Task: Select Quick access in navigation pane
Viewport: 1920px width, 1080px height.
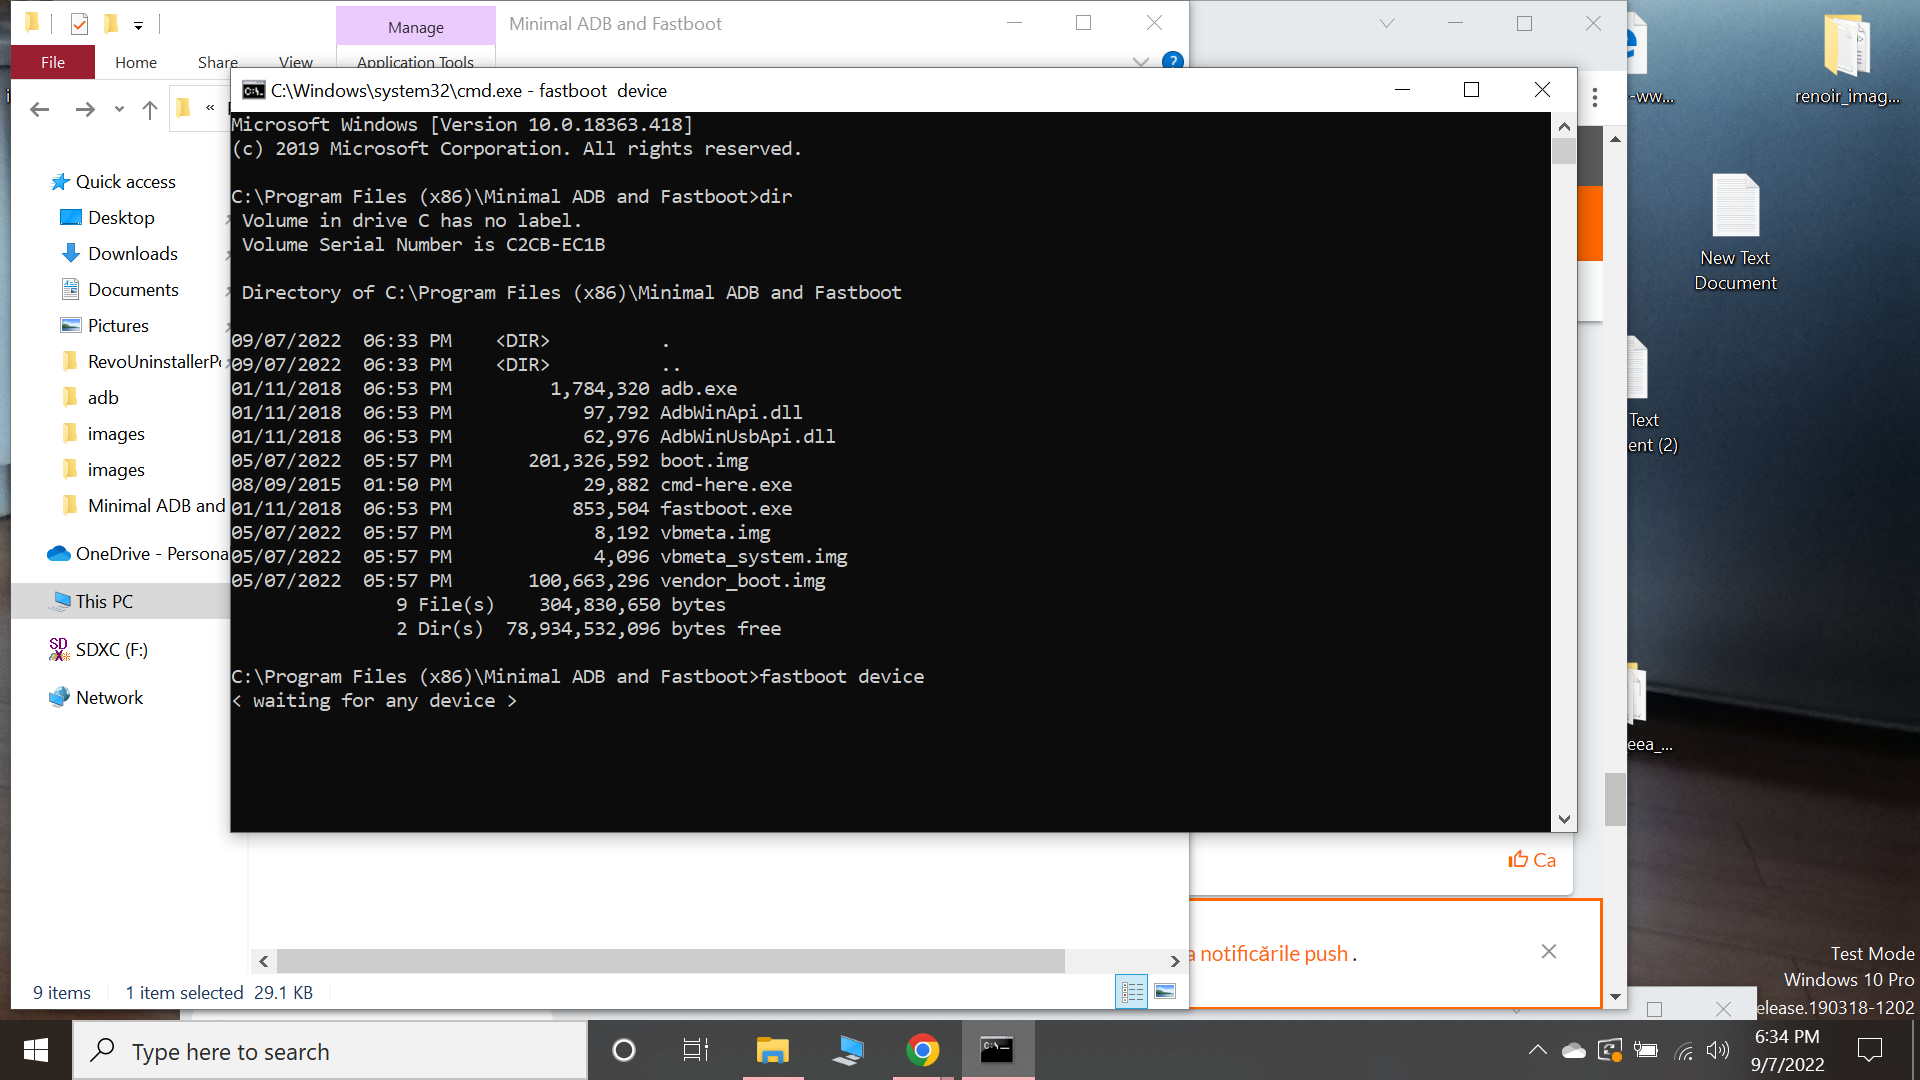Action: (x=125, y=181)
